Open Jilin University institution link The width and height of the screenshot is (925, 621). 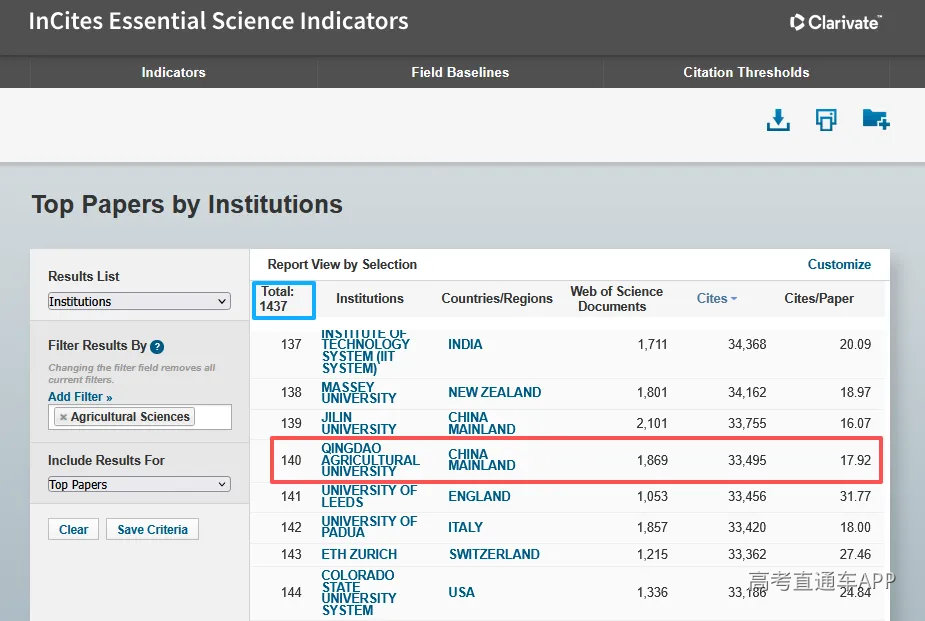[359, 423]
